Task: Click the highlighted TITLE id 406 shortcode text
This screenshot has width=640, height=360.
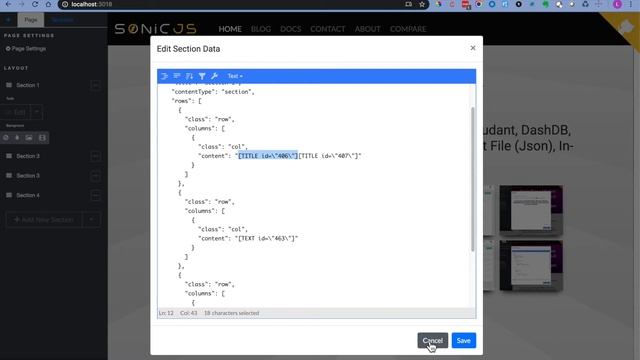Action: [268, 156]
